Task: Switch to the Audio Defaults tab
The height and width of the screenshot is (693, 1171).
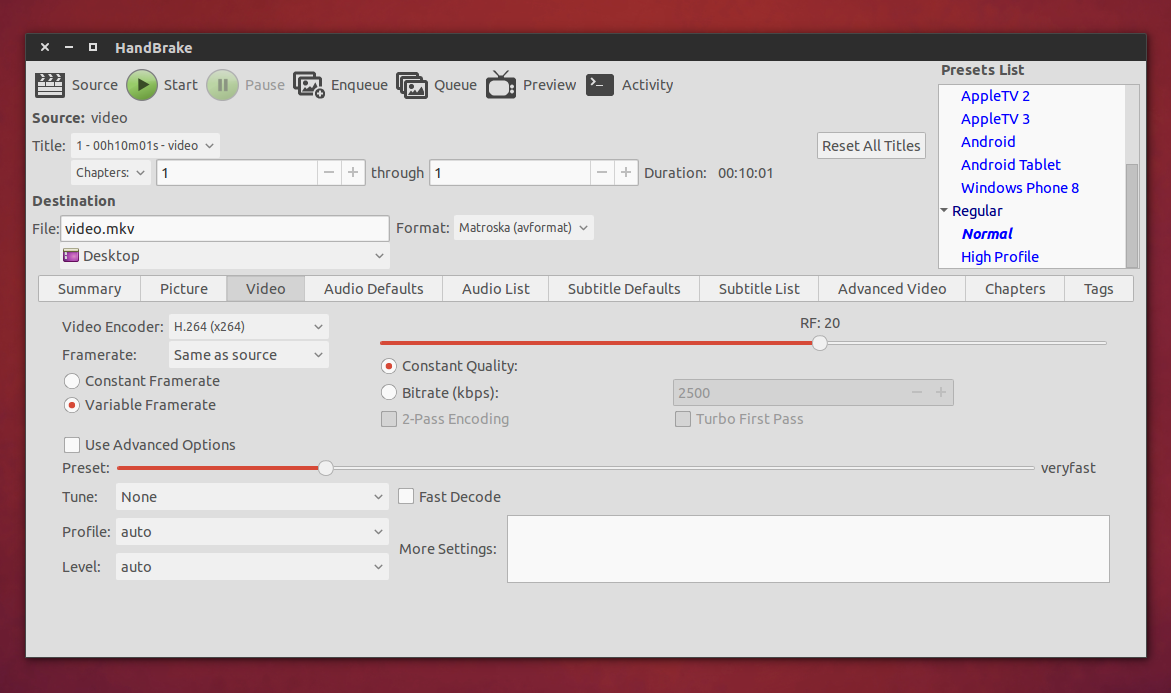Action: 373,289
